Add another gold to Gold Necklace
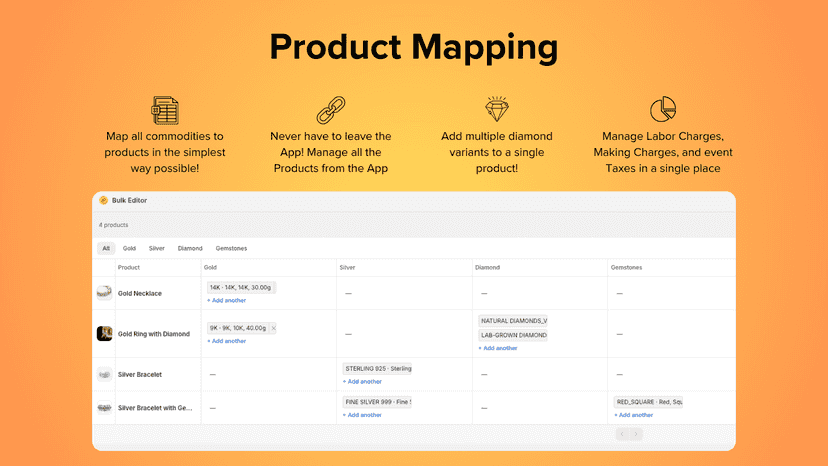 tap(227, 300)
